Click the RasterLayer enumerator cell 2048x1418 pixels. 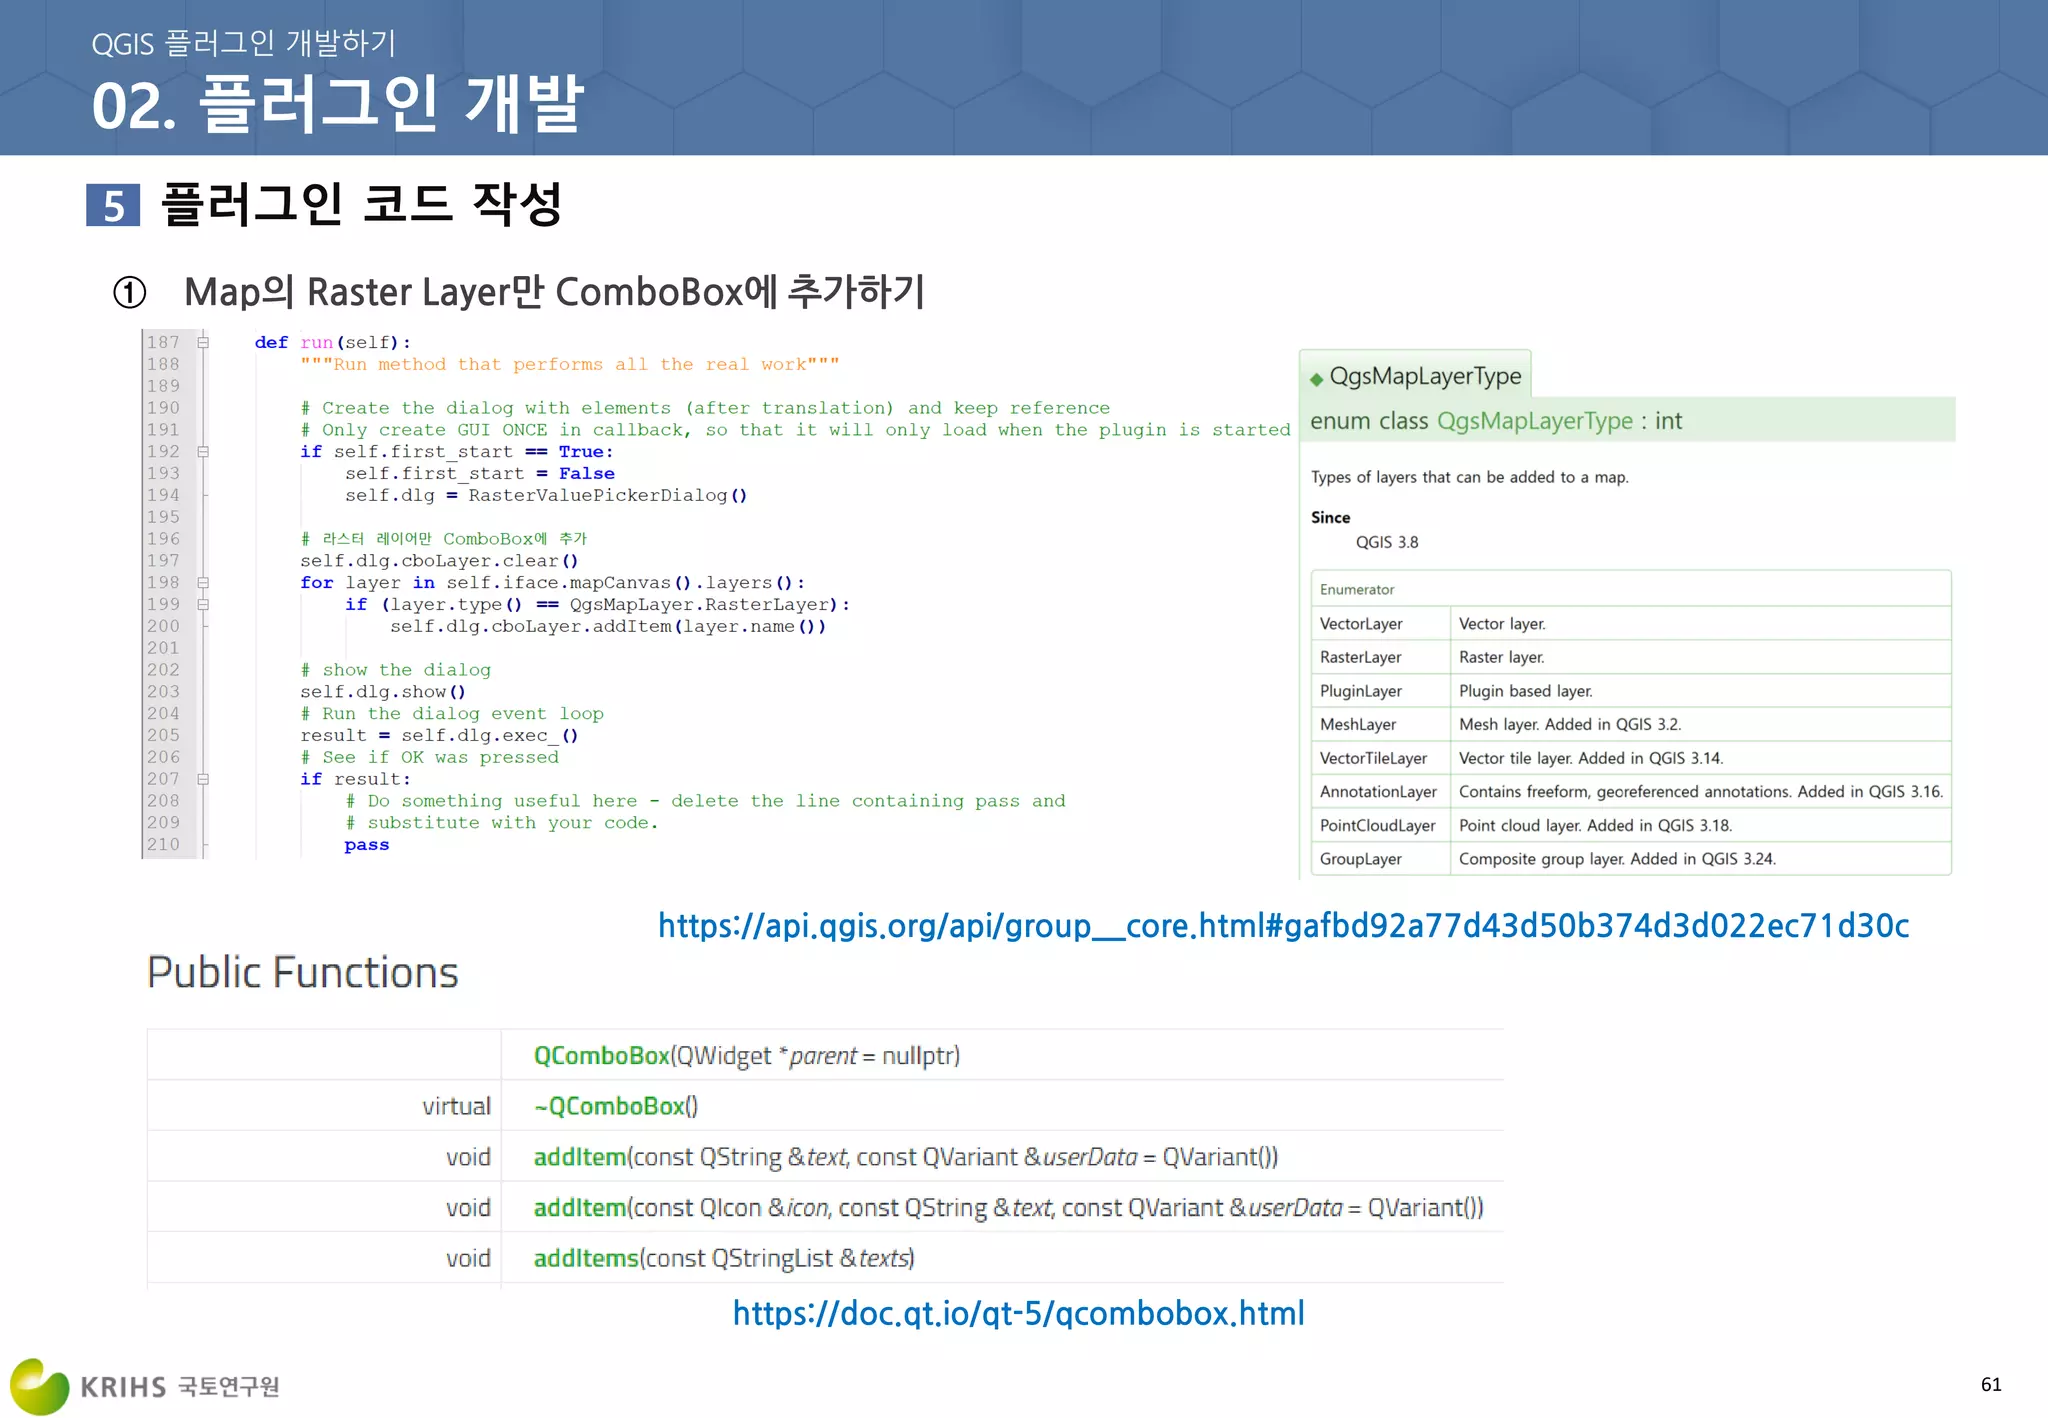[1380, 657]
